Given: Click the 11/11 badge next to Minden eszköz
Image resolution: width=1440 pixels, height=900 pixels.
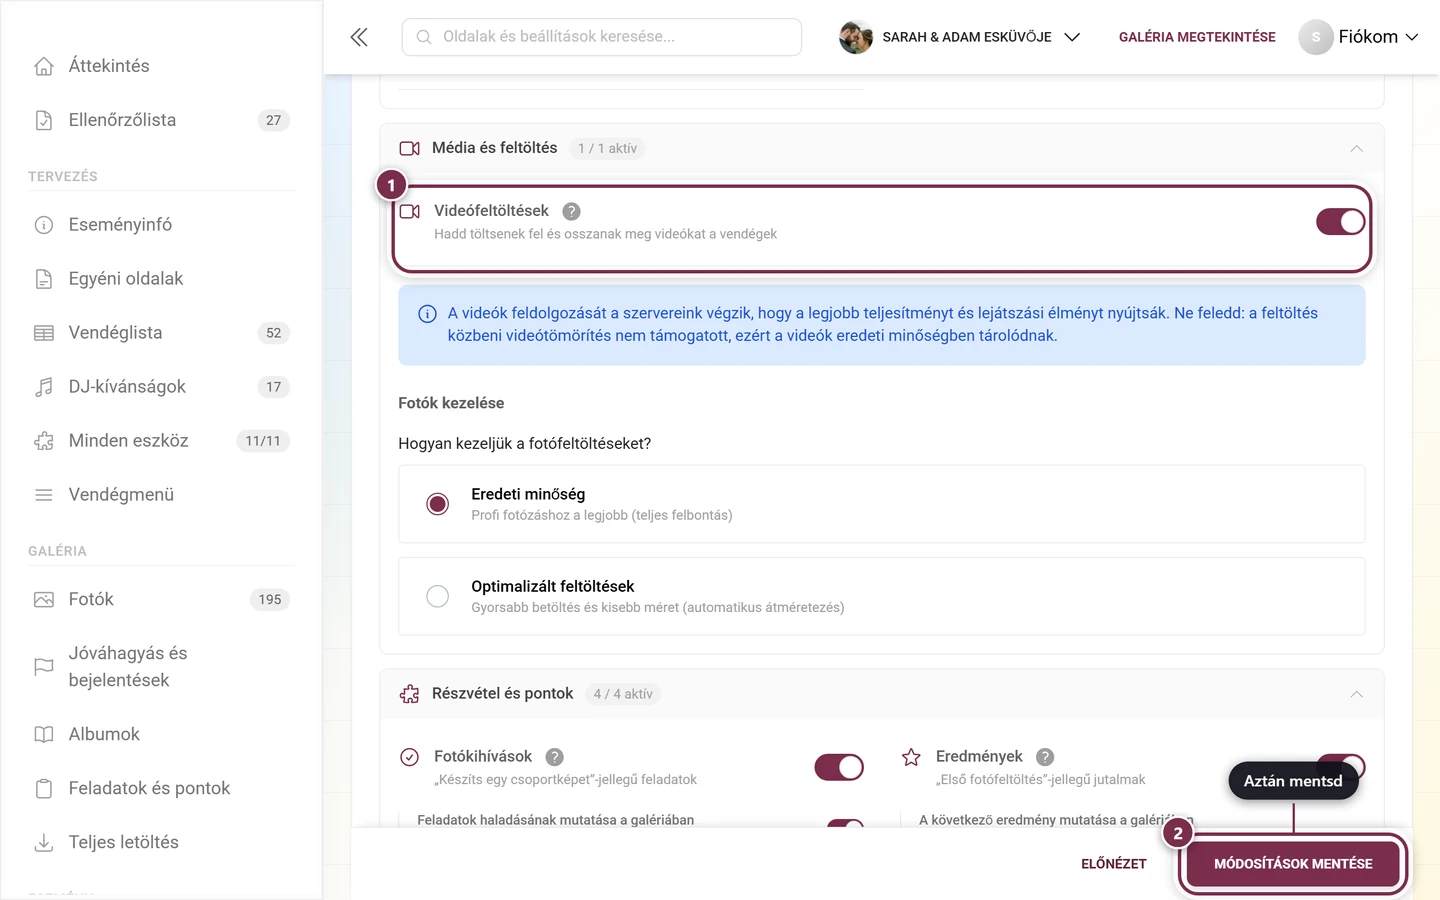Looking at the screenshot, I should (263, 441).
